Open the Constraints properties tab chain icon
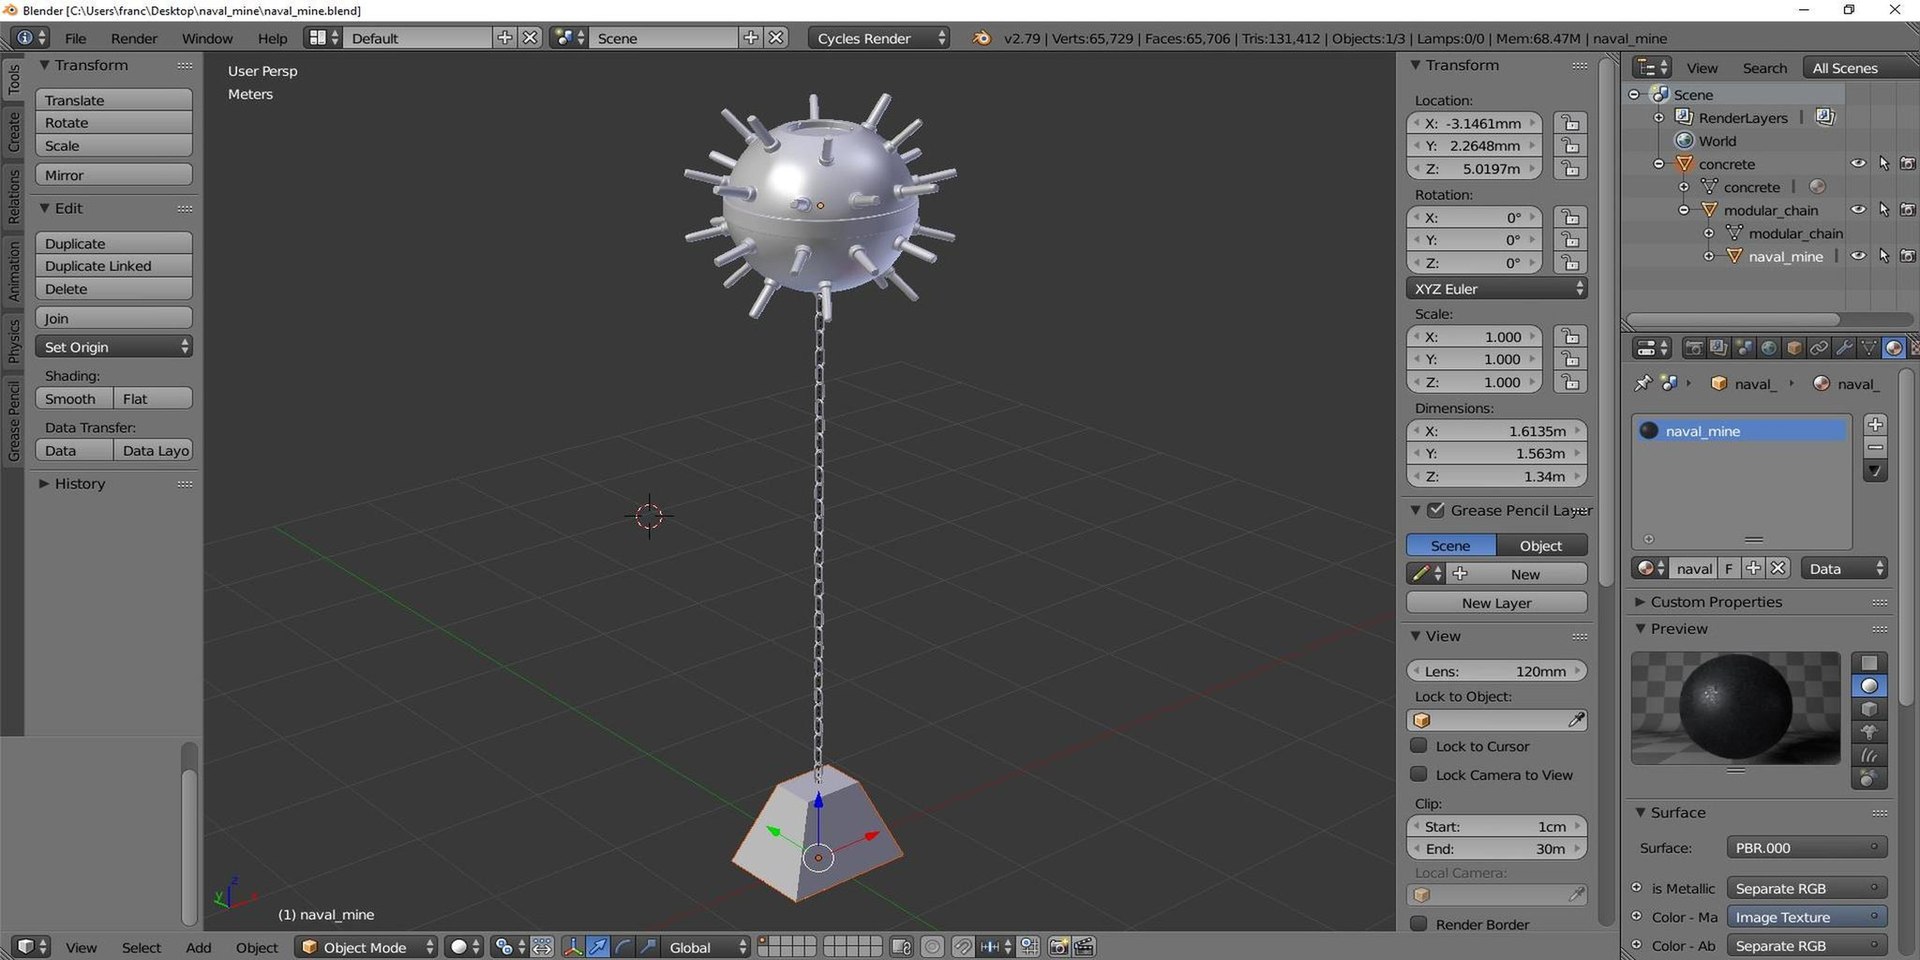 [x=1819, y=348]
